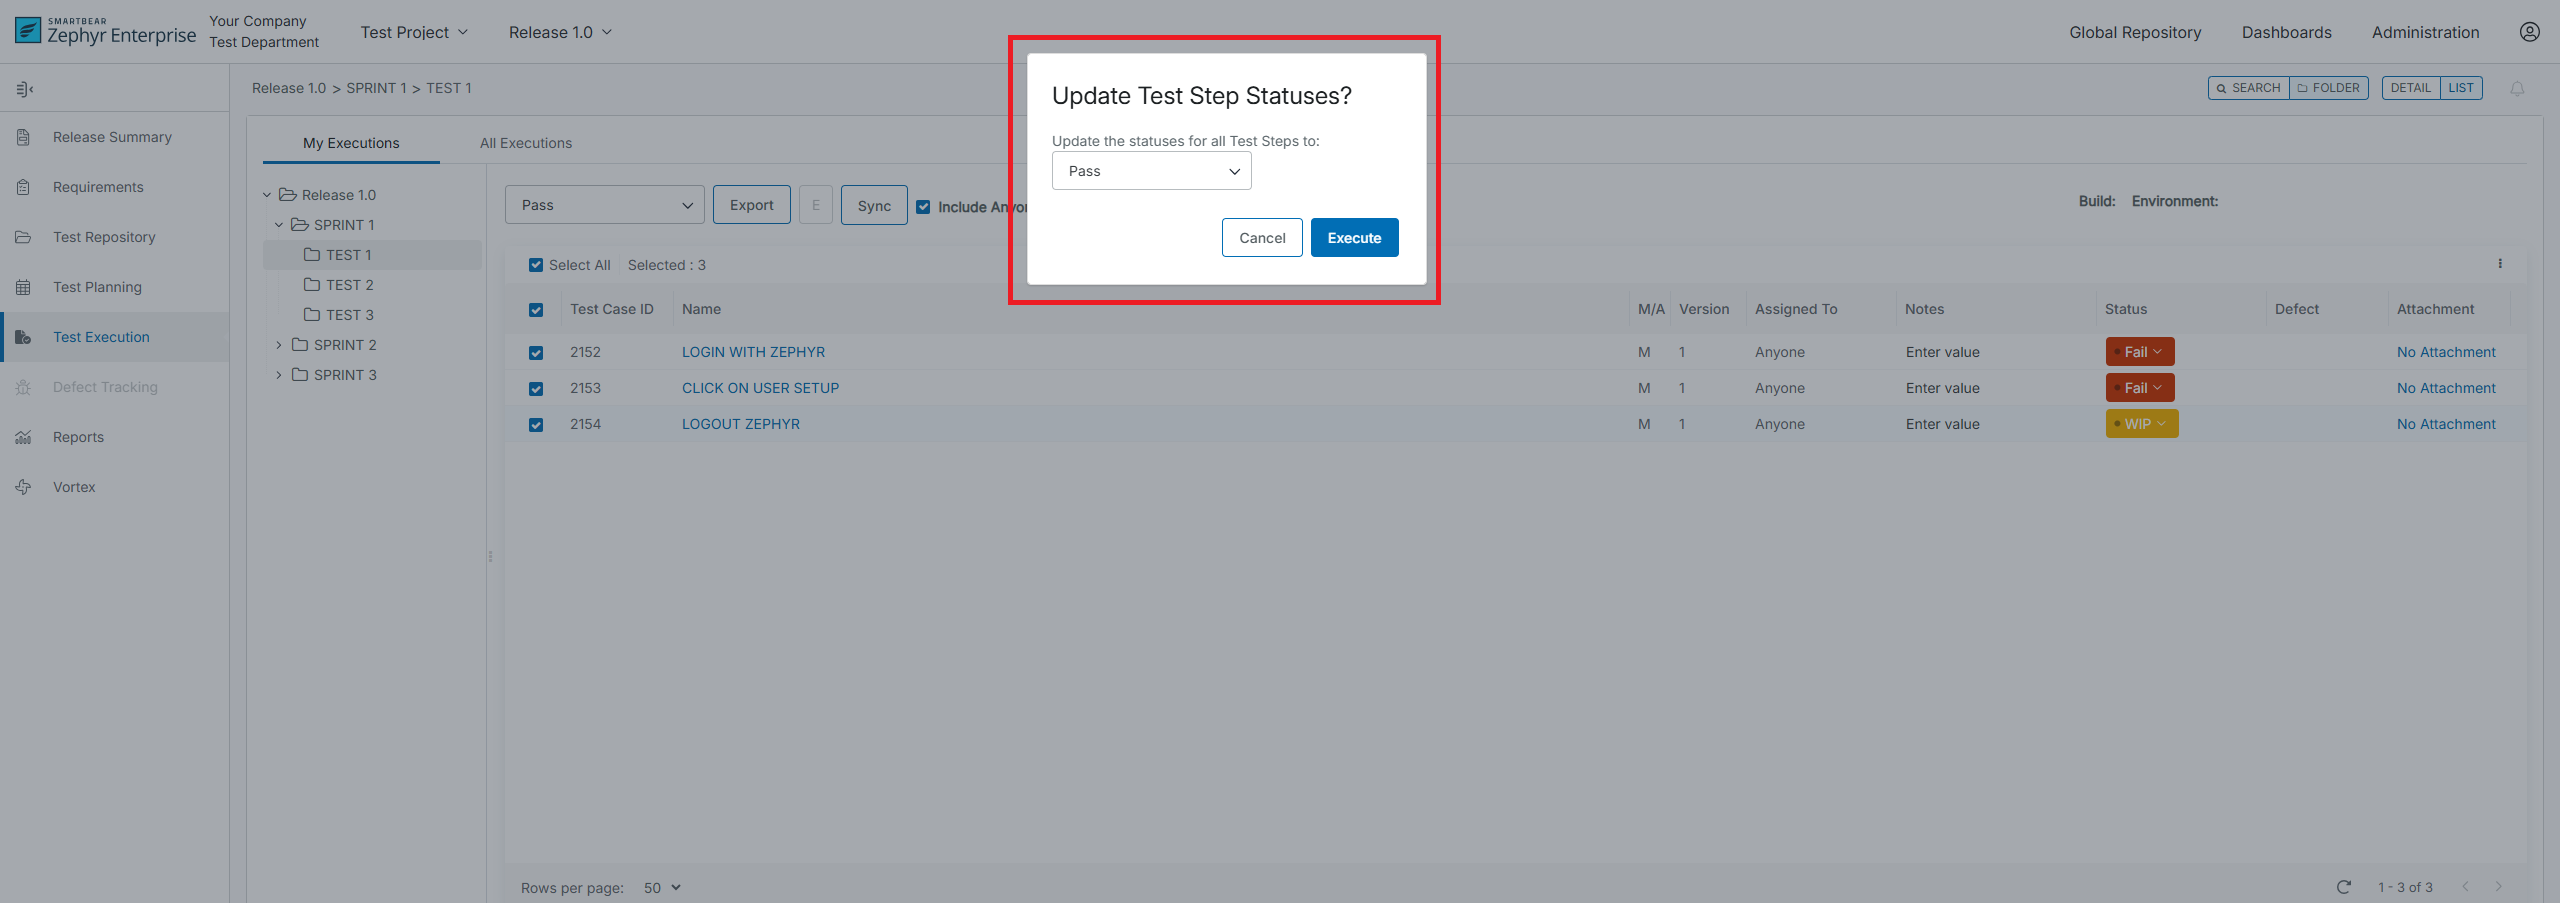Click the notification bell icon
This screenshot has height=903, width=2560.
coord(2517,88)
